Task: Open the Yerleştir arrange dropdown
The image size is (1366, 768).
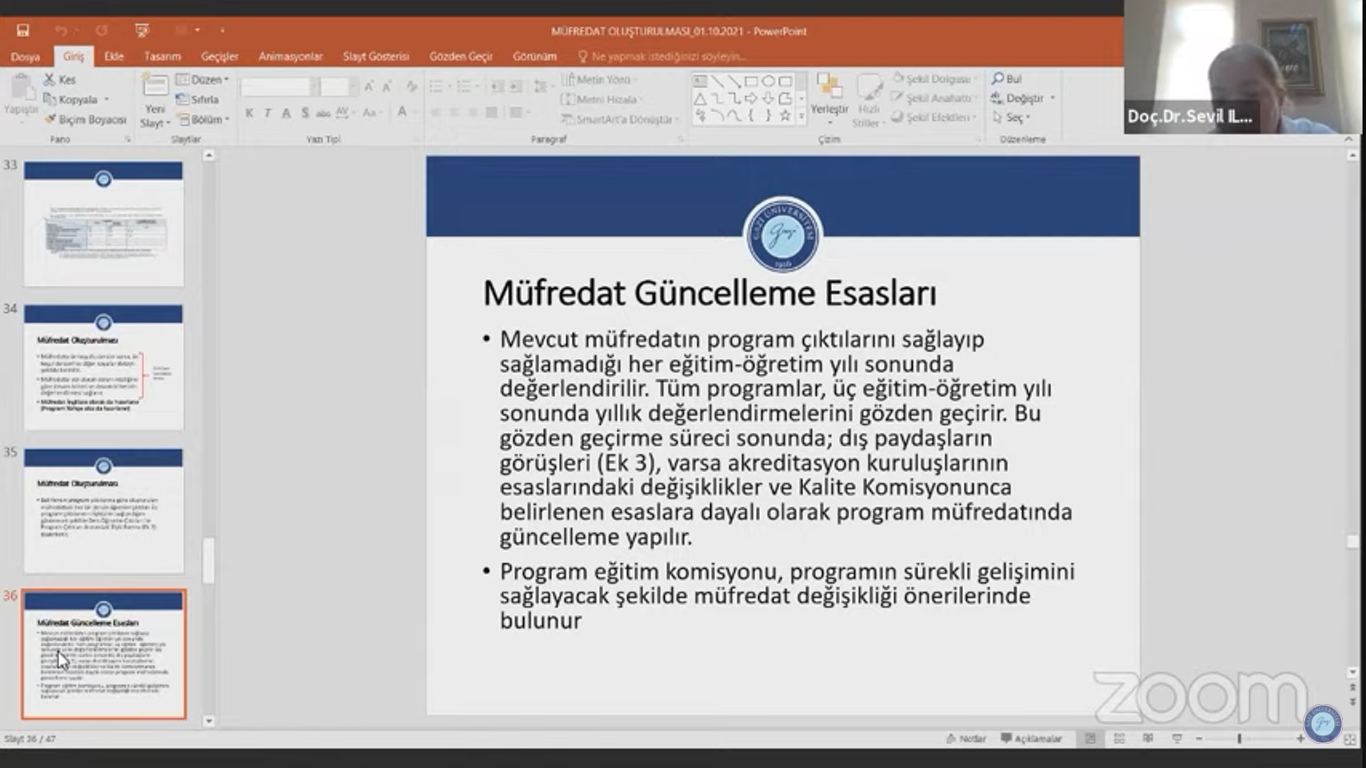Action: (x=829, y=100)
